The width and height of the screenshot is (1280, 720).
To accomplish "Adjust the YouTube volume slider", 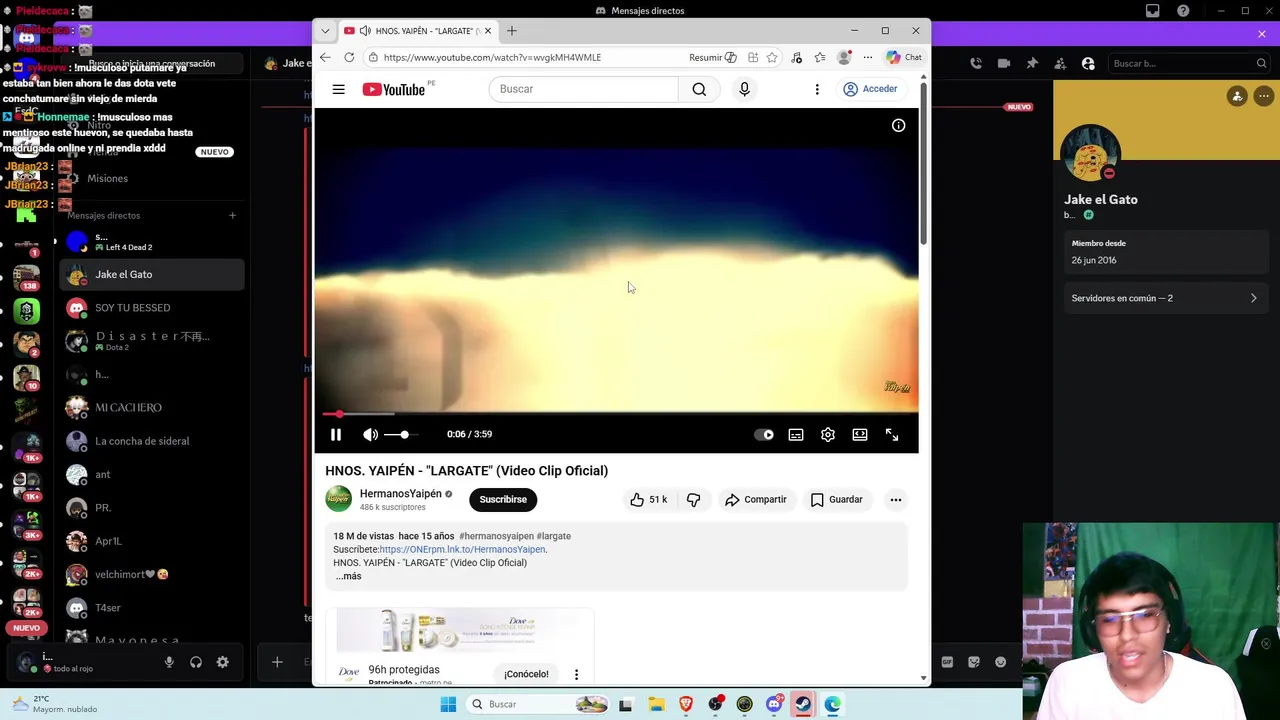I will pos(401,435).
